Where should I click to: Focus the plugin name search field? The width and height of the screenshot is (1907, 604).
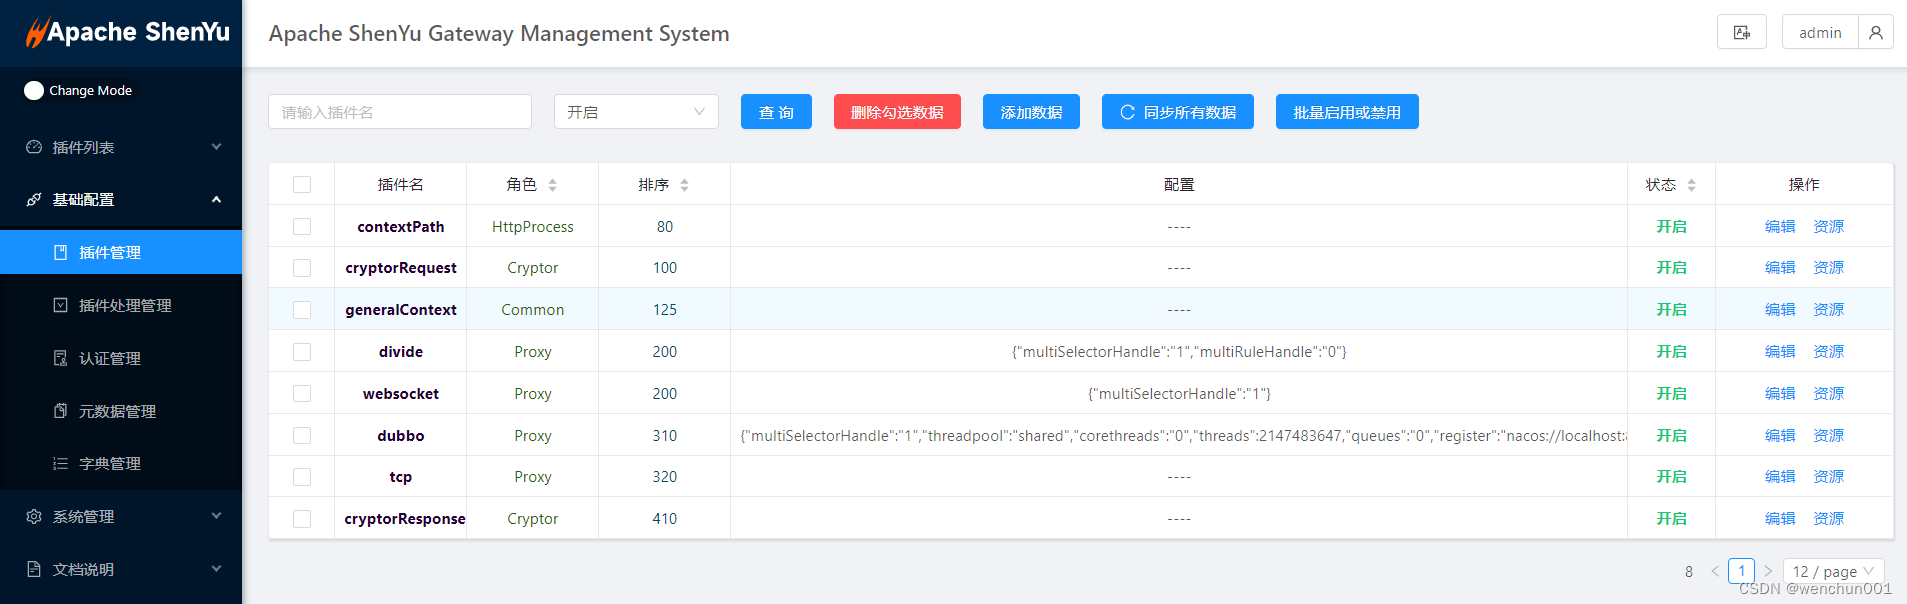point(400,112)
